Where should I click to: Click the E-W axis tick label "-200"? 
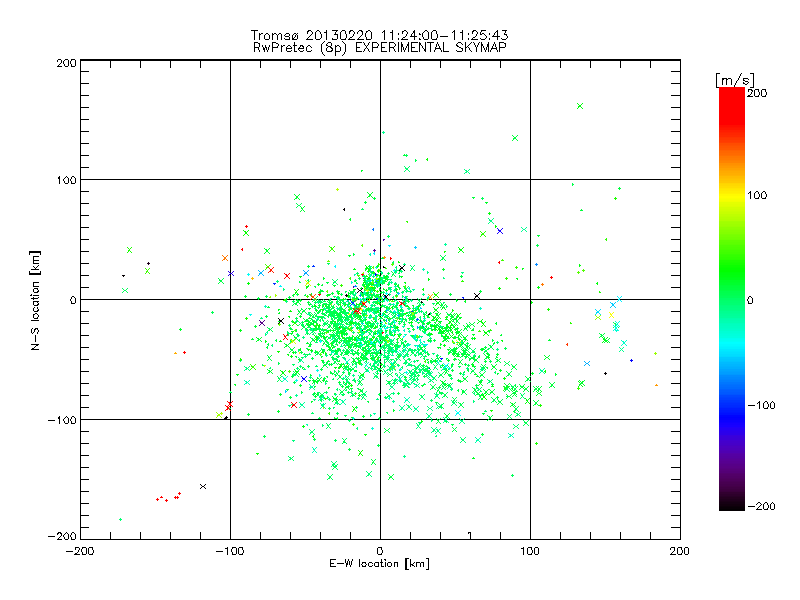click(80, 551)
